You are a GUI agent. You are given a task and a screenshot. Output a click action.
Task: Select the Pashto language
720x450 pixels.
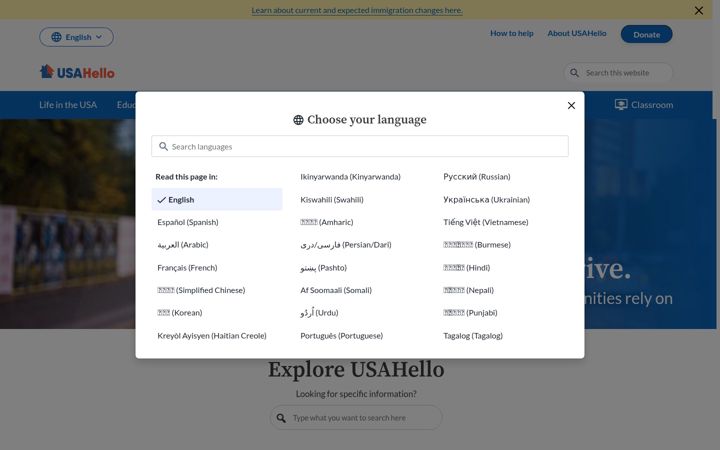pos(324,268)
